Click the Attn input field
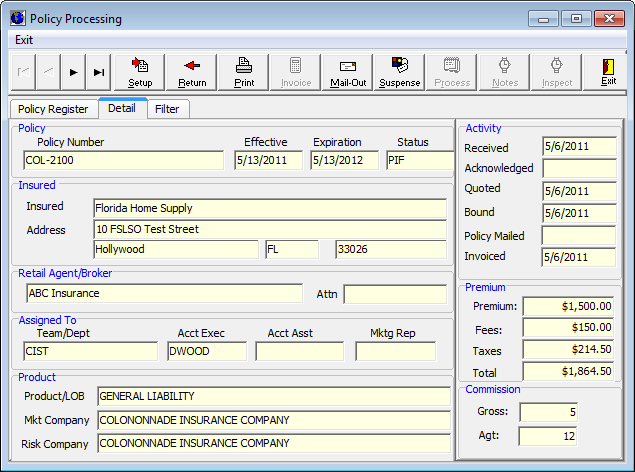635x472 pixels. (395, 294)
